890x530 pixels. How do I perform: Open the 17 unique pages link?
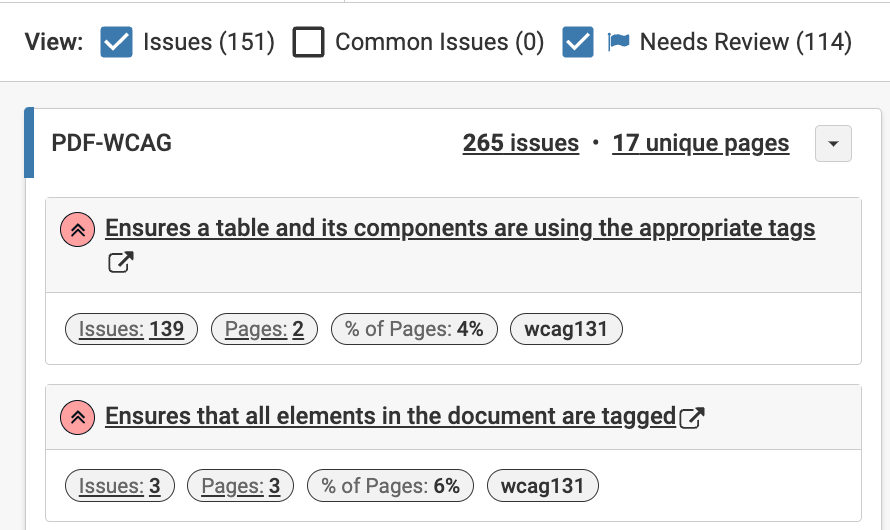coord(701,144)
